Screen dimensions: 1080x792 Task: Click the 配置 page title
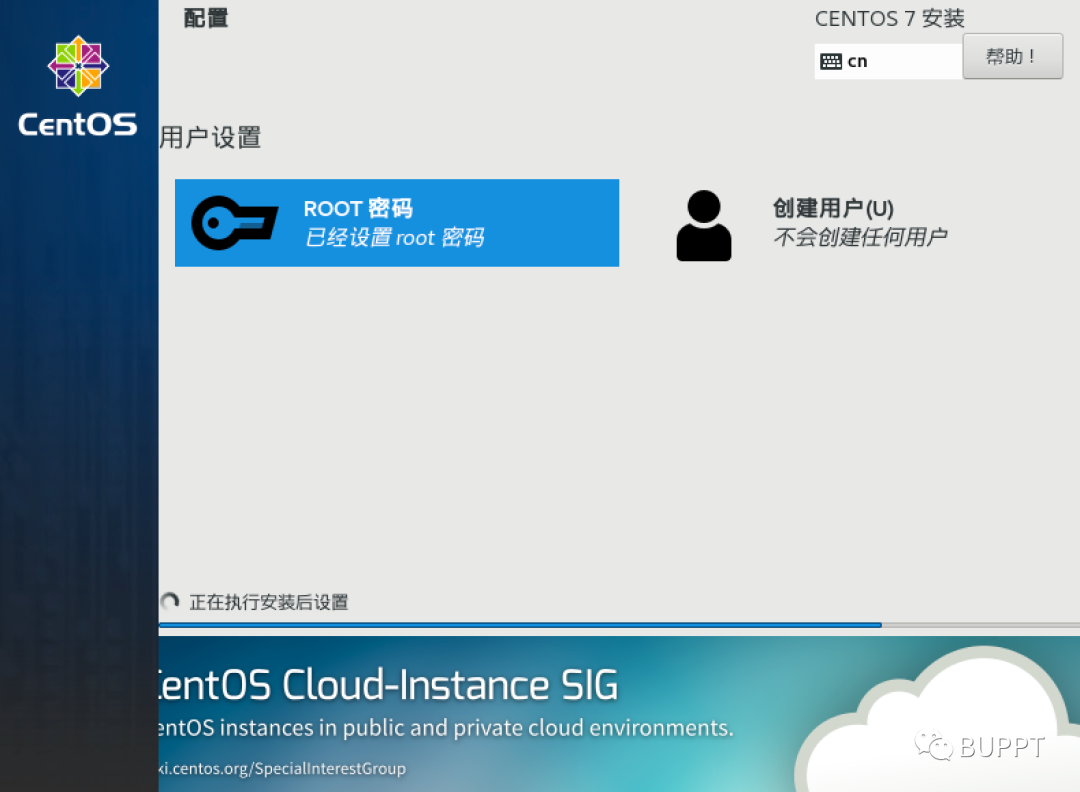coord(205,18)
